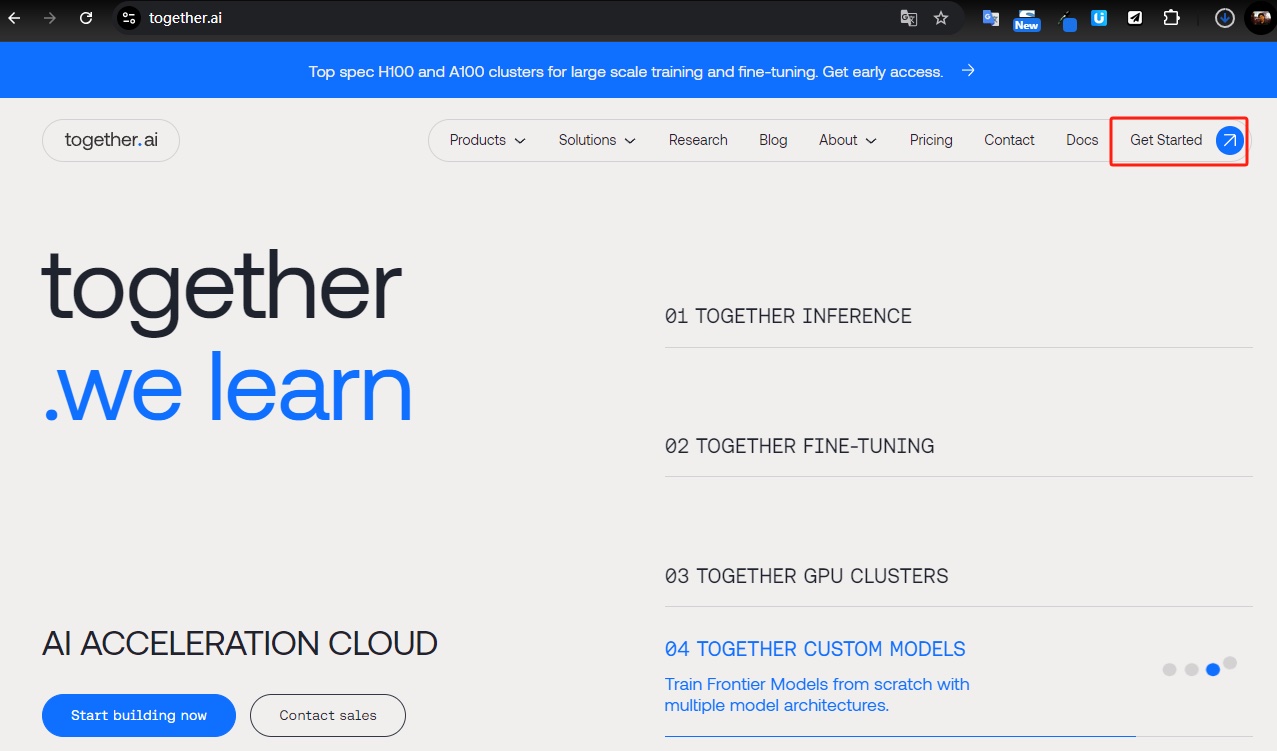Show browser downloads
Viewport: 1277px width, 751px height.
1225,18
